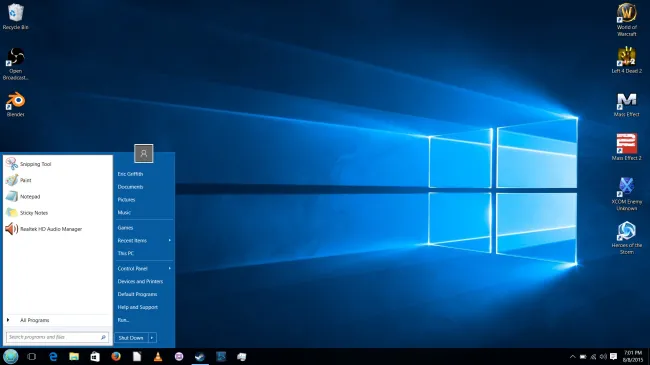Click the Search programs and files box

tap(57, 337)
